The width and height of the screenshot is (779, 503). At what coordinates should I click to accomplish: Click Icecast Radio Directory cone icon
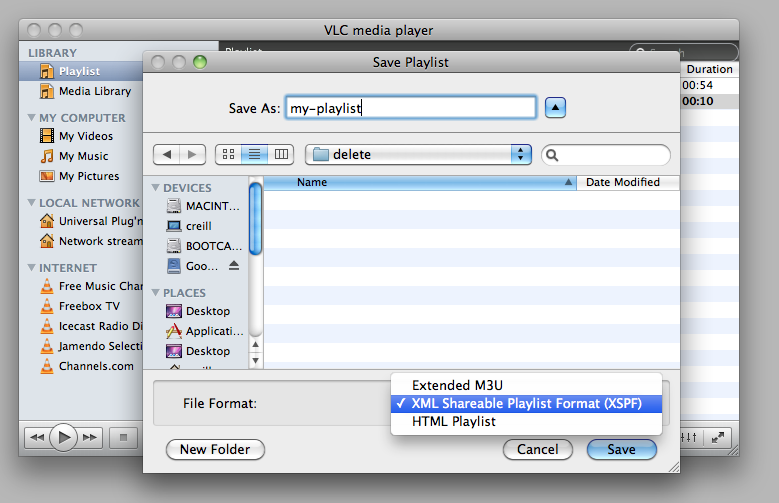click(47, 326)
